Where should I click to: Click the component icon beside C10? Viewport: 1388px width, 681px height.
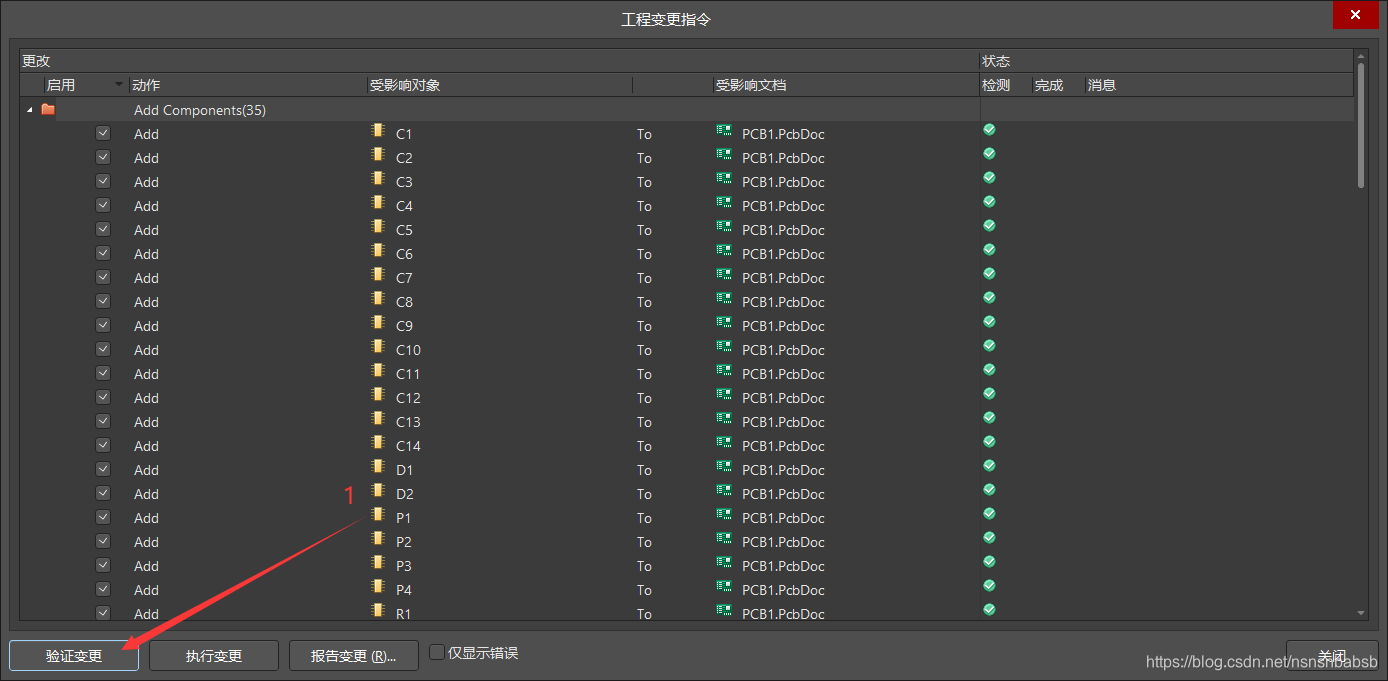click(x=377, y=347)
